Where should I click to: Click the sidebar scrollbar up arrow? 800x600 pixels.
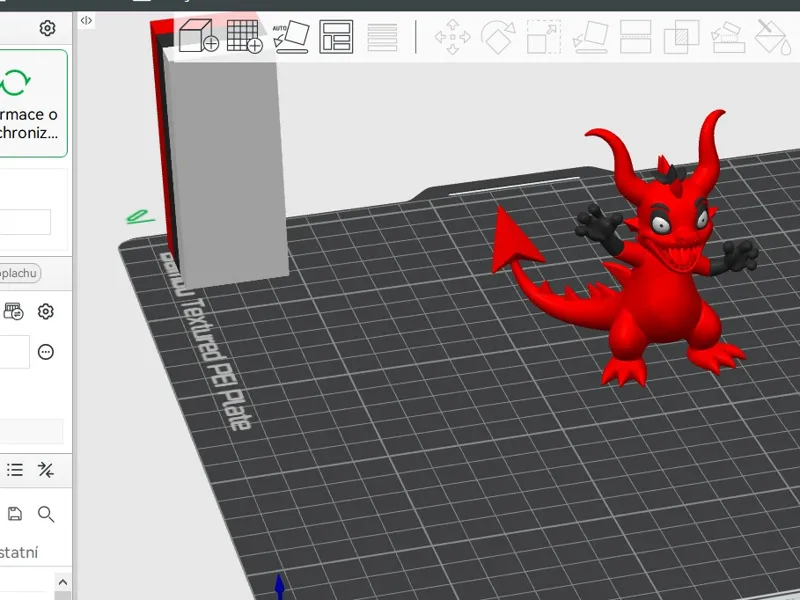pos(63,582)
